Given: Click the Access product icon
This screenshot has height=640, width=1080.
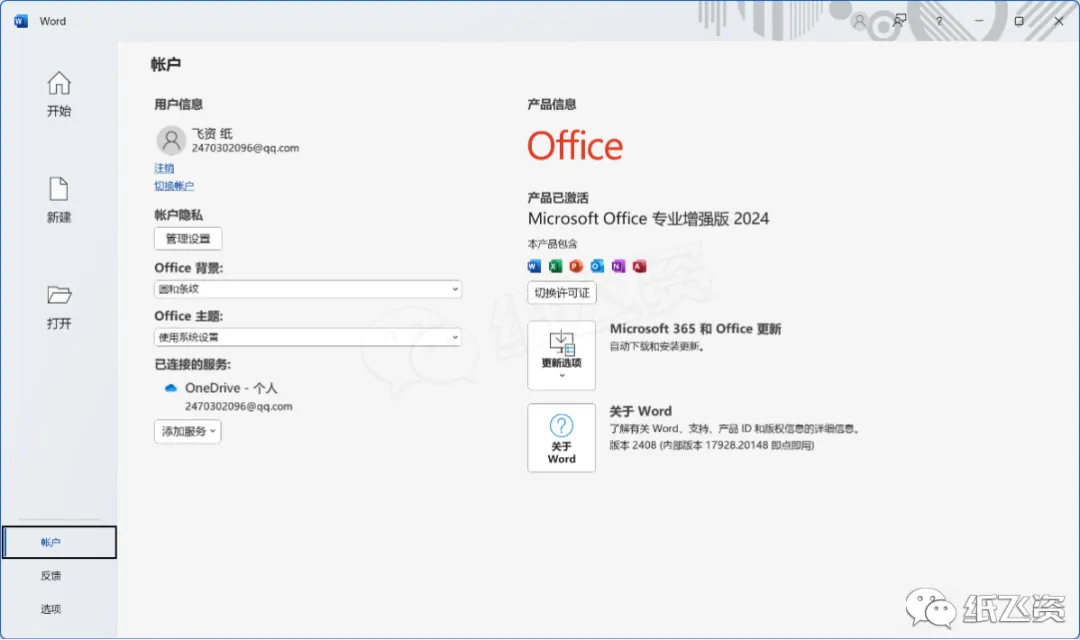Looking at the screenshot, I should click(x=639, y=266).
